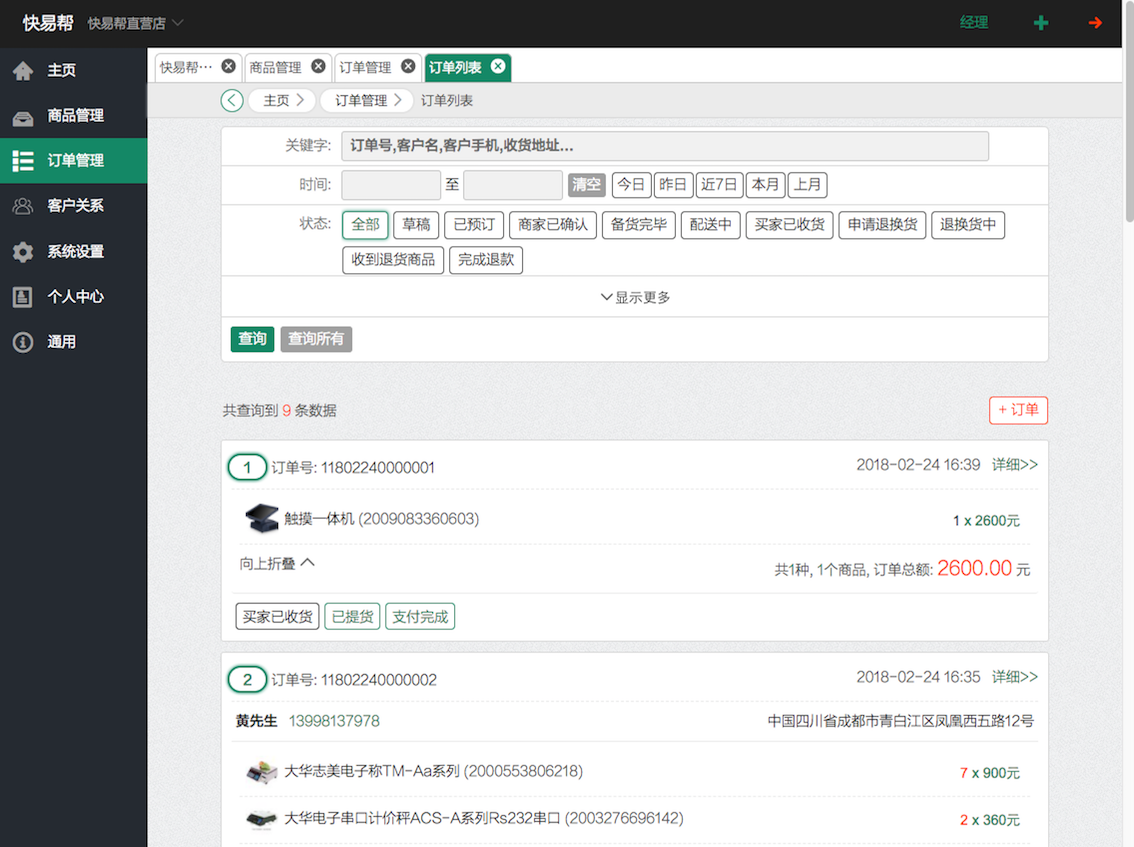This screenshot has height=847, width=1134.
Task: Click the 近7日 quick date button
Action: [x=719, y=184]
